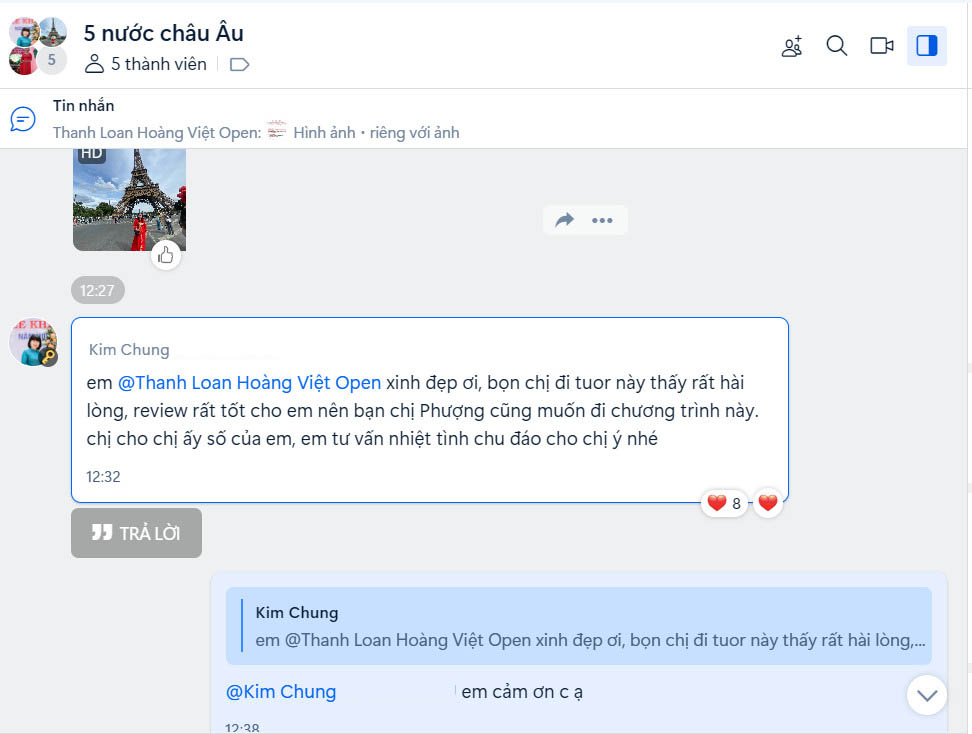This screenshot has height=734, width=972.
Task: Click the tag label icon beside member count
Action: pyautogui.click(x=239, y=64)
